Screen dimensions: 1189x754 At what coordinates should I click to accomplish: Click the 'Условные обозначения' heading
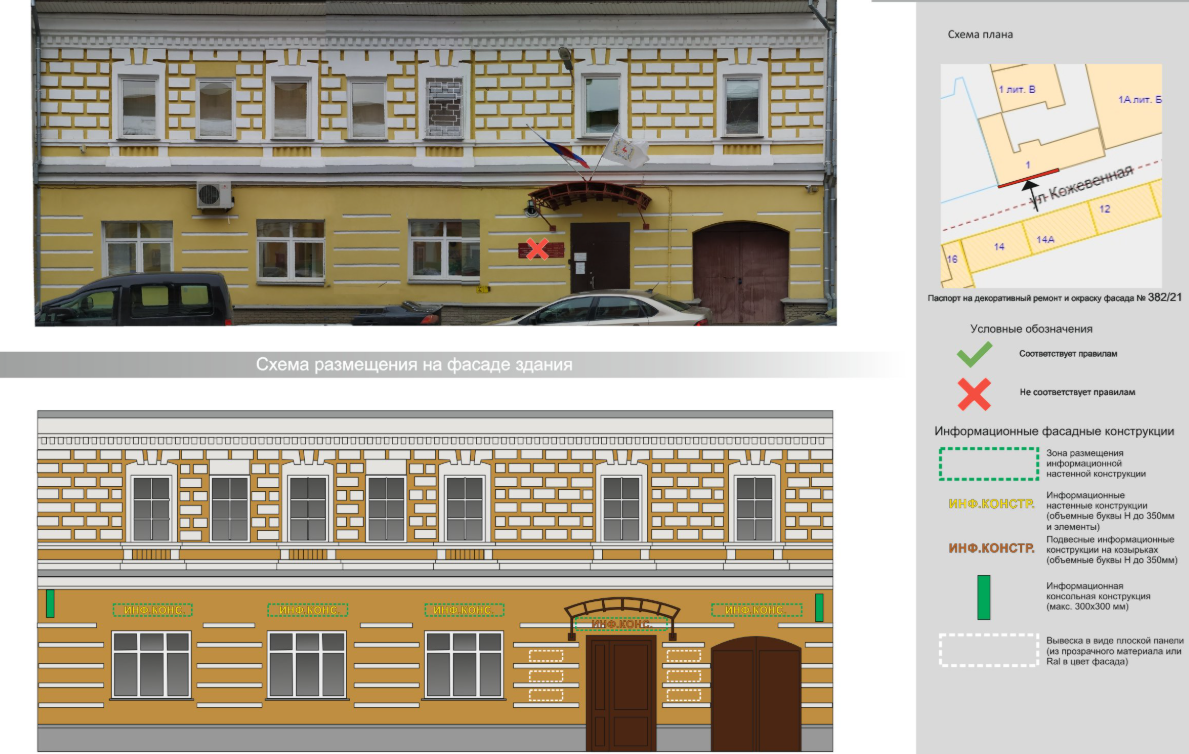pos(1031,328)
